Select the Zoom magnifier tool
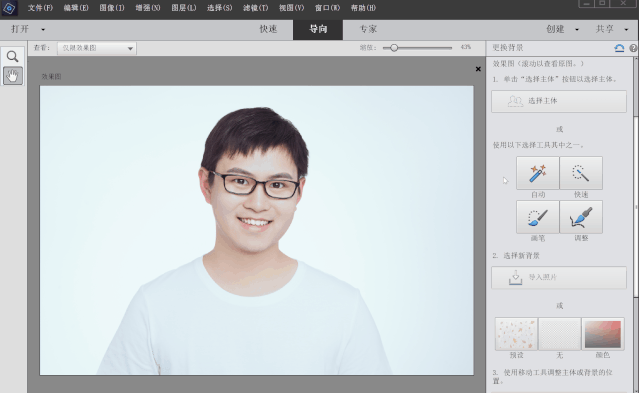The image size is (639, 393). click(x=13, y=56)
